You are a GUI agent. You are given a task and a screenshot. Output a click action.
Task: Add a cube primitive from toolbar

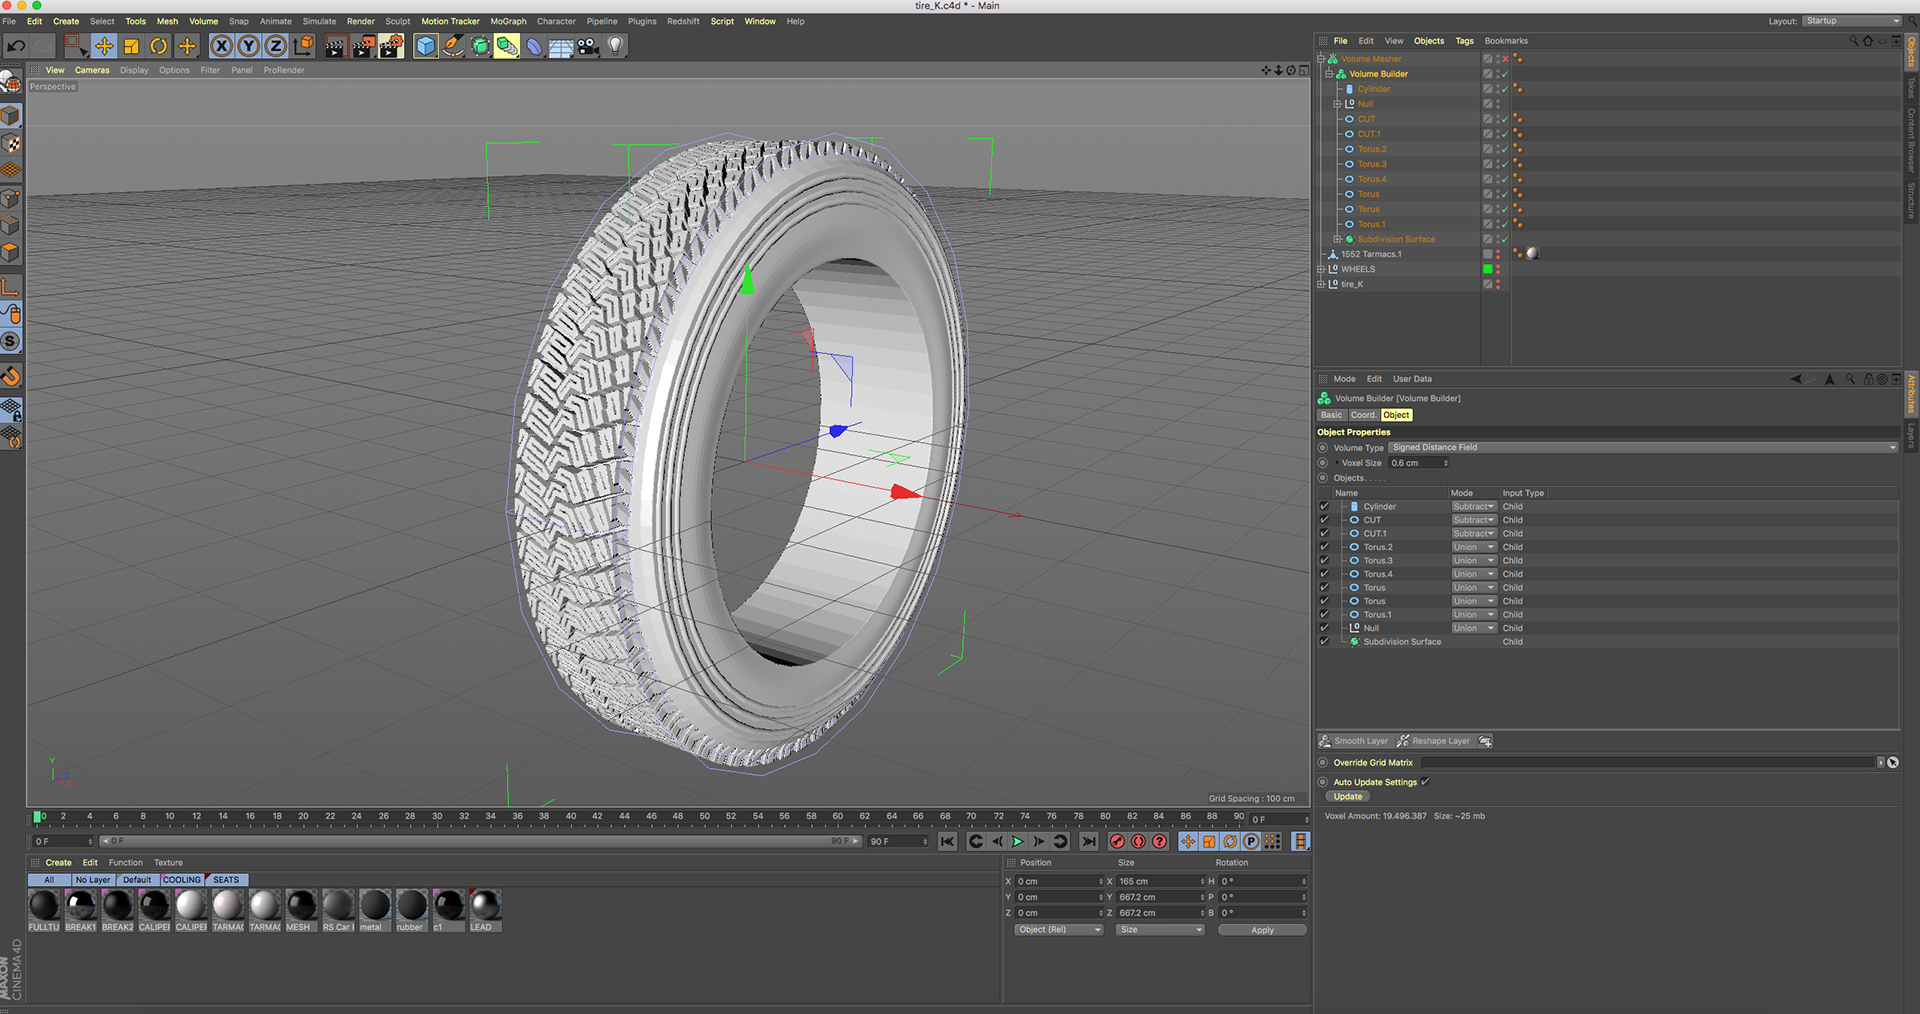(426, 46)
